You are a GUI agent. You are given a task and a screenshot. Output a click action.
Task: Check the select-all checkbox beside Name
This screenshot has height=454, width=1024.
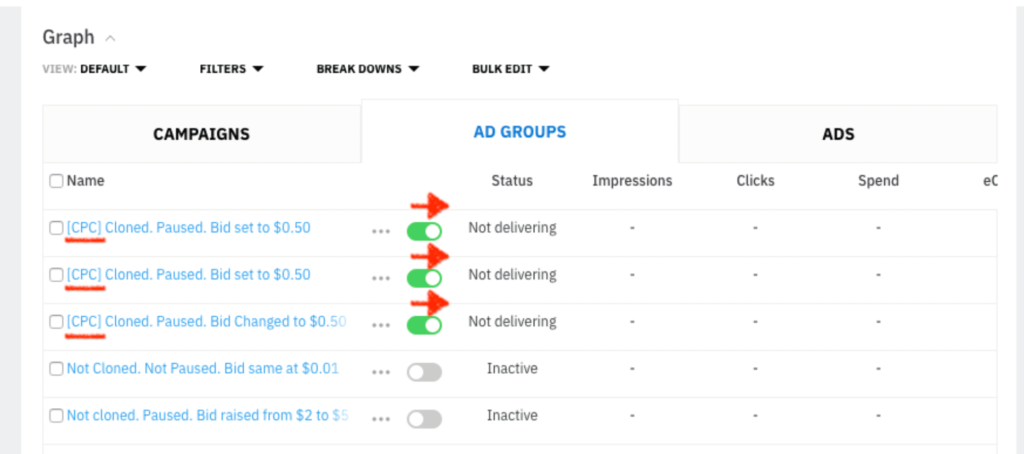(57, 181)
